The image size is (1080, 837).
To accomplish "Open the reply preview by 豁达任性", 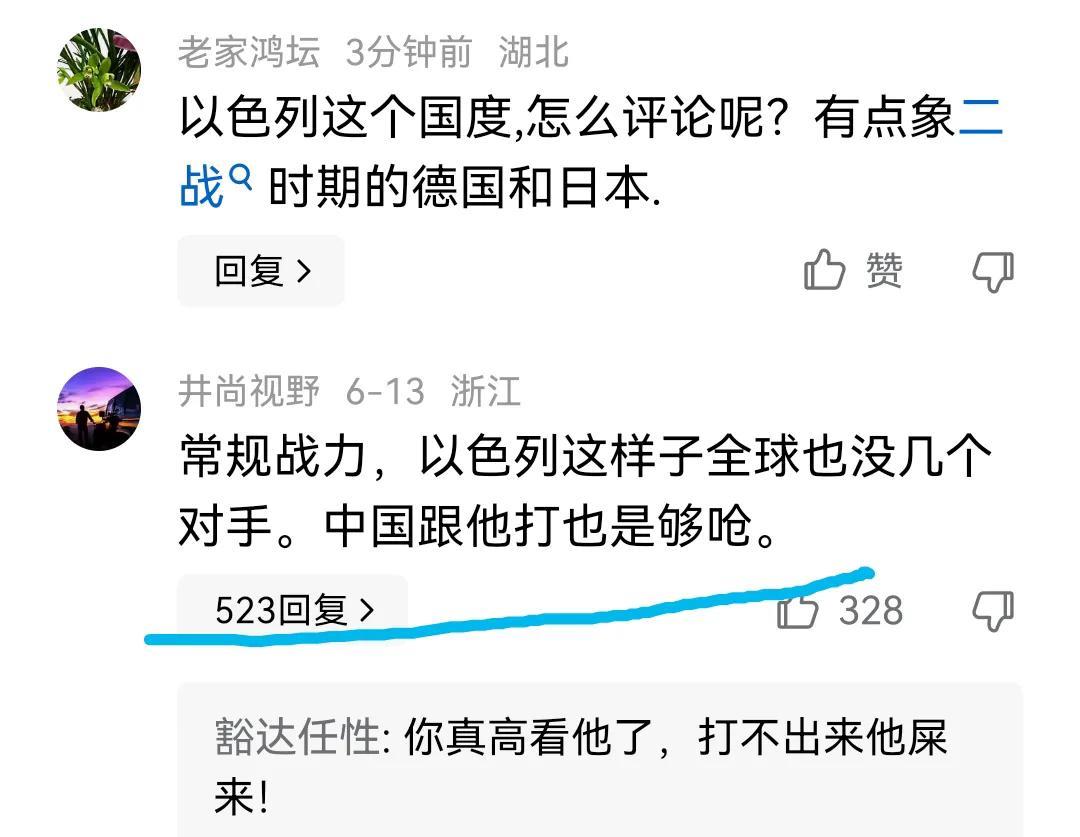I will [x=600, y=760].
